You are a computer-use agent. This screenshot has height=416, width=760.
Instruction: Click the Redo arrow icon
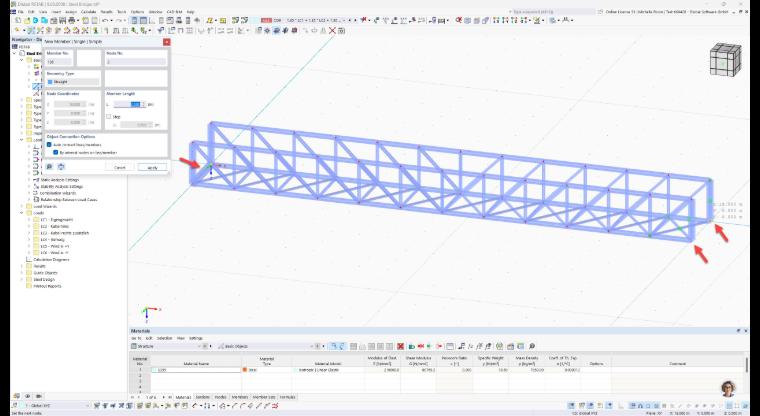point(119,20)
